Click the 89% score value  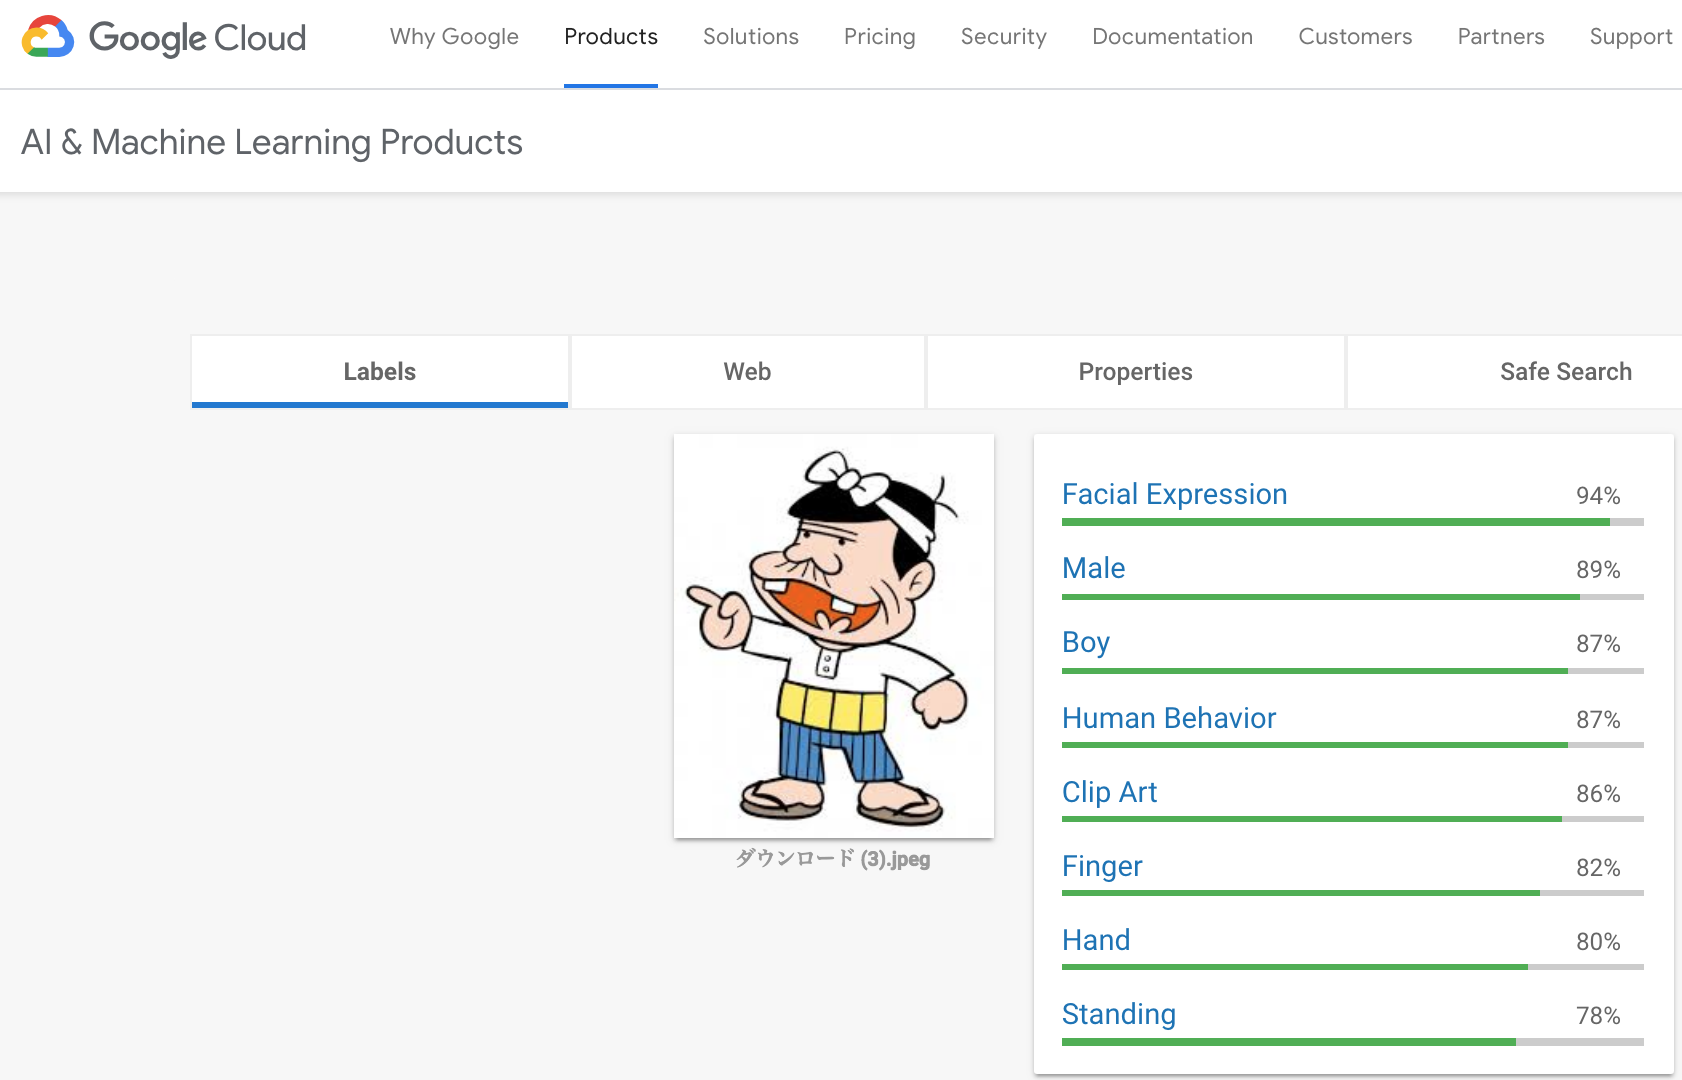coord(1598,570)
